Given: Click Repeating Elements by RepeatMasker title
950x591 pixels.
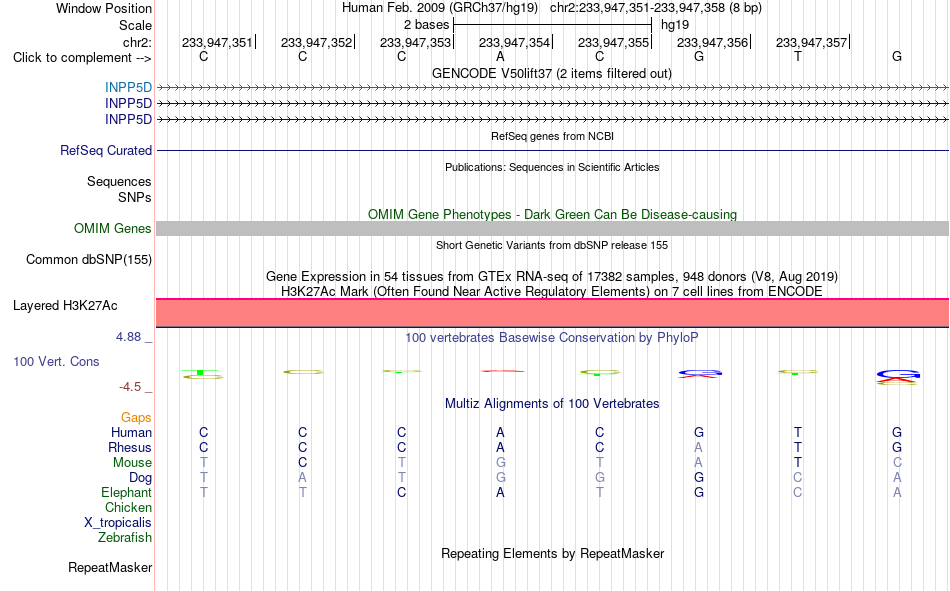Looking at the screenshot, I should click(553, 554).
